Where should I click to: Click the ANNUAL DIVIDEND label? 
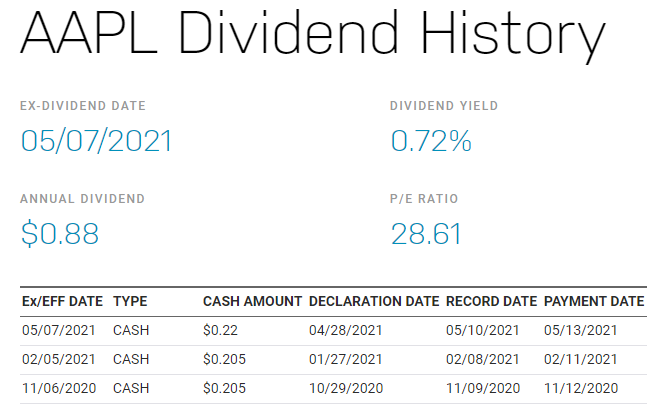[x=83, y=199]
